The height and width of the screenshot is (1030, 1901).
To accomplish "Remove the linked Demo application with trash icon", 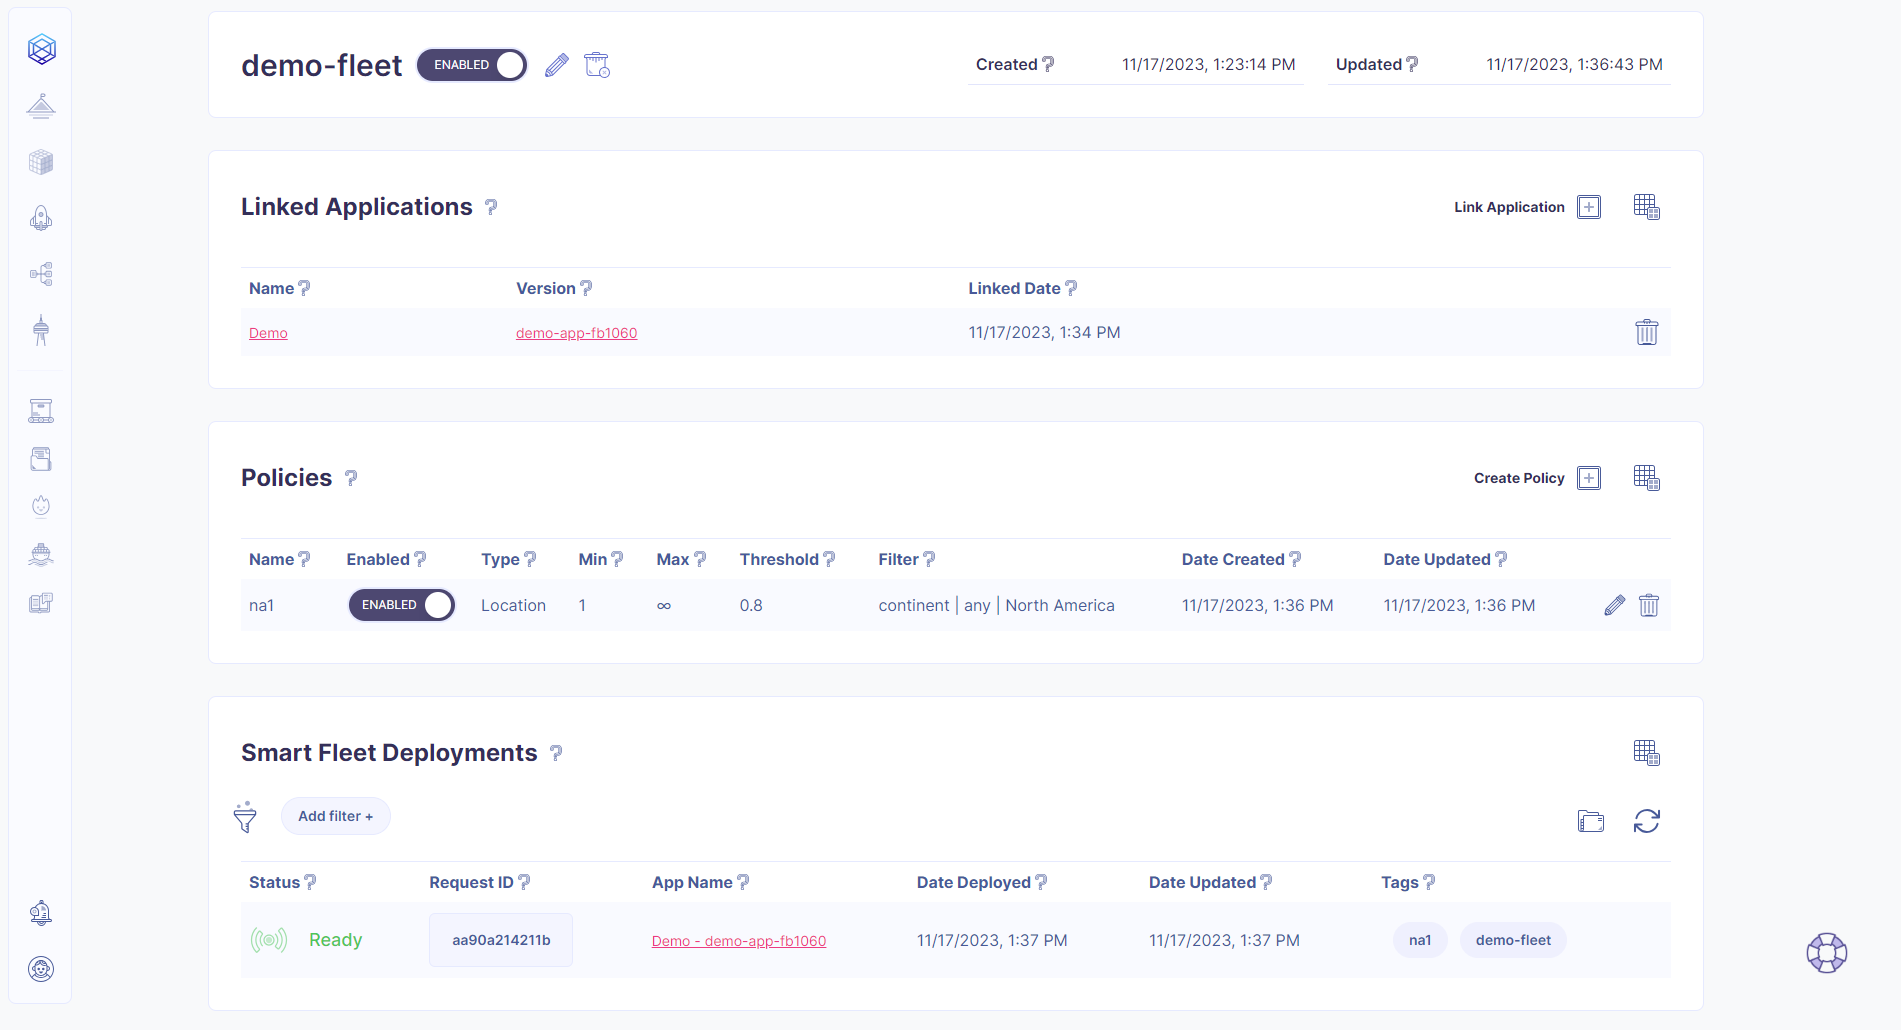I will [1646, 332].
